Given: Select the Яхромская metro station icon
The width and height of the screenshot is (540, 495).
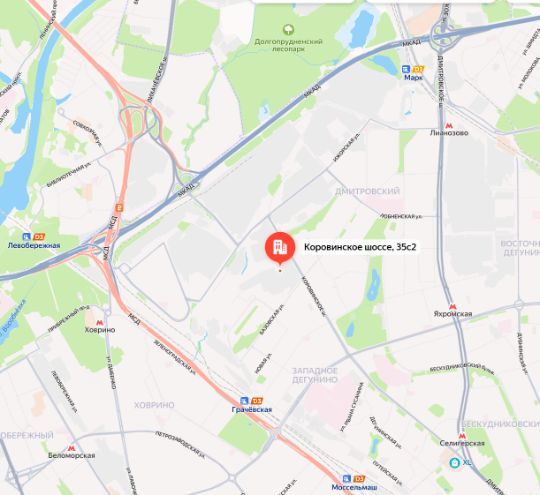Looking at the screenshot, I should pos(453,307).
